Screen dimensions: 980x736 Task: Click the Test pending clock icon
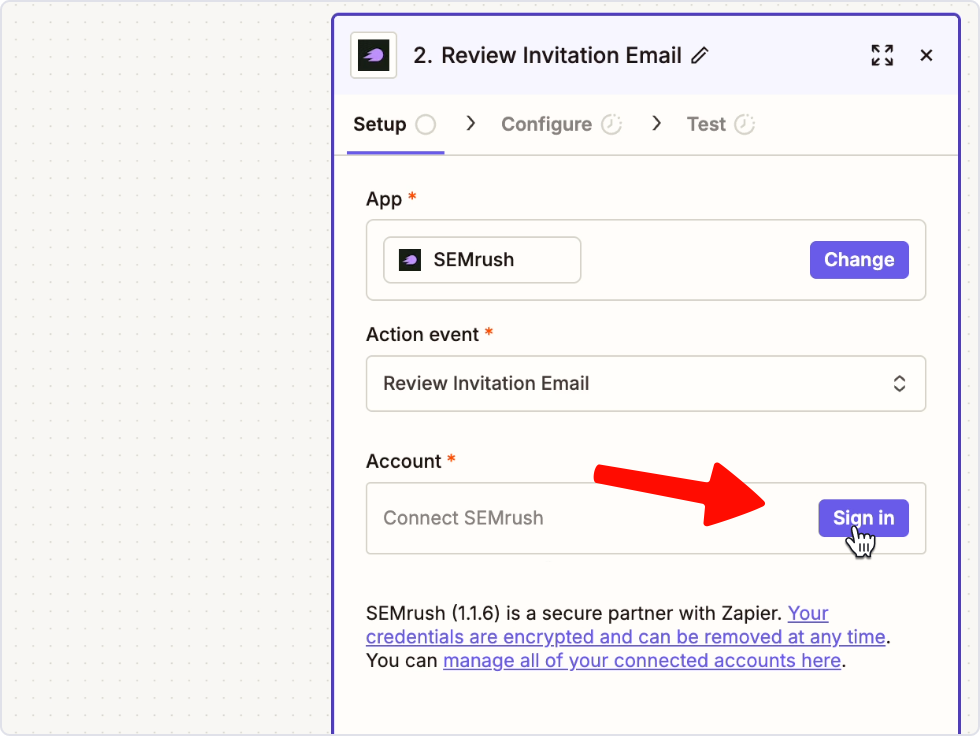tap(744, 124)
